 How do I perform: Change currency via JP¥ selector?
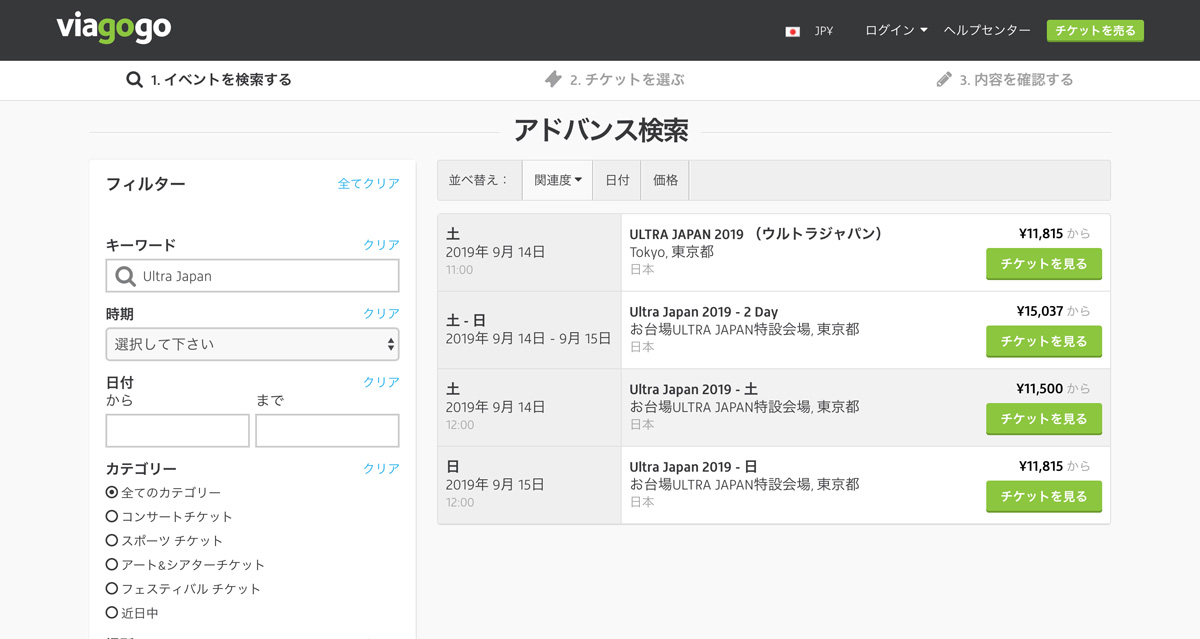coord(824,31)
